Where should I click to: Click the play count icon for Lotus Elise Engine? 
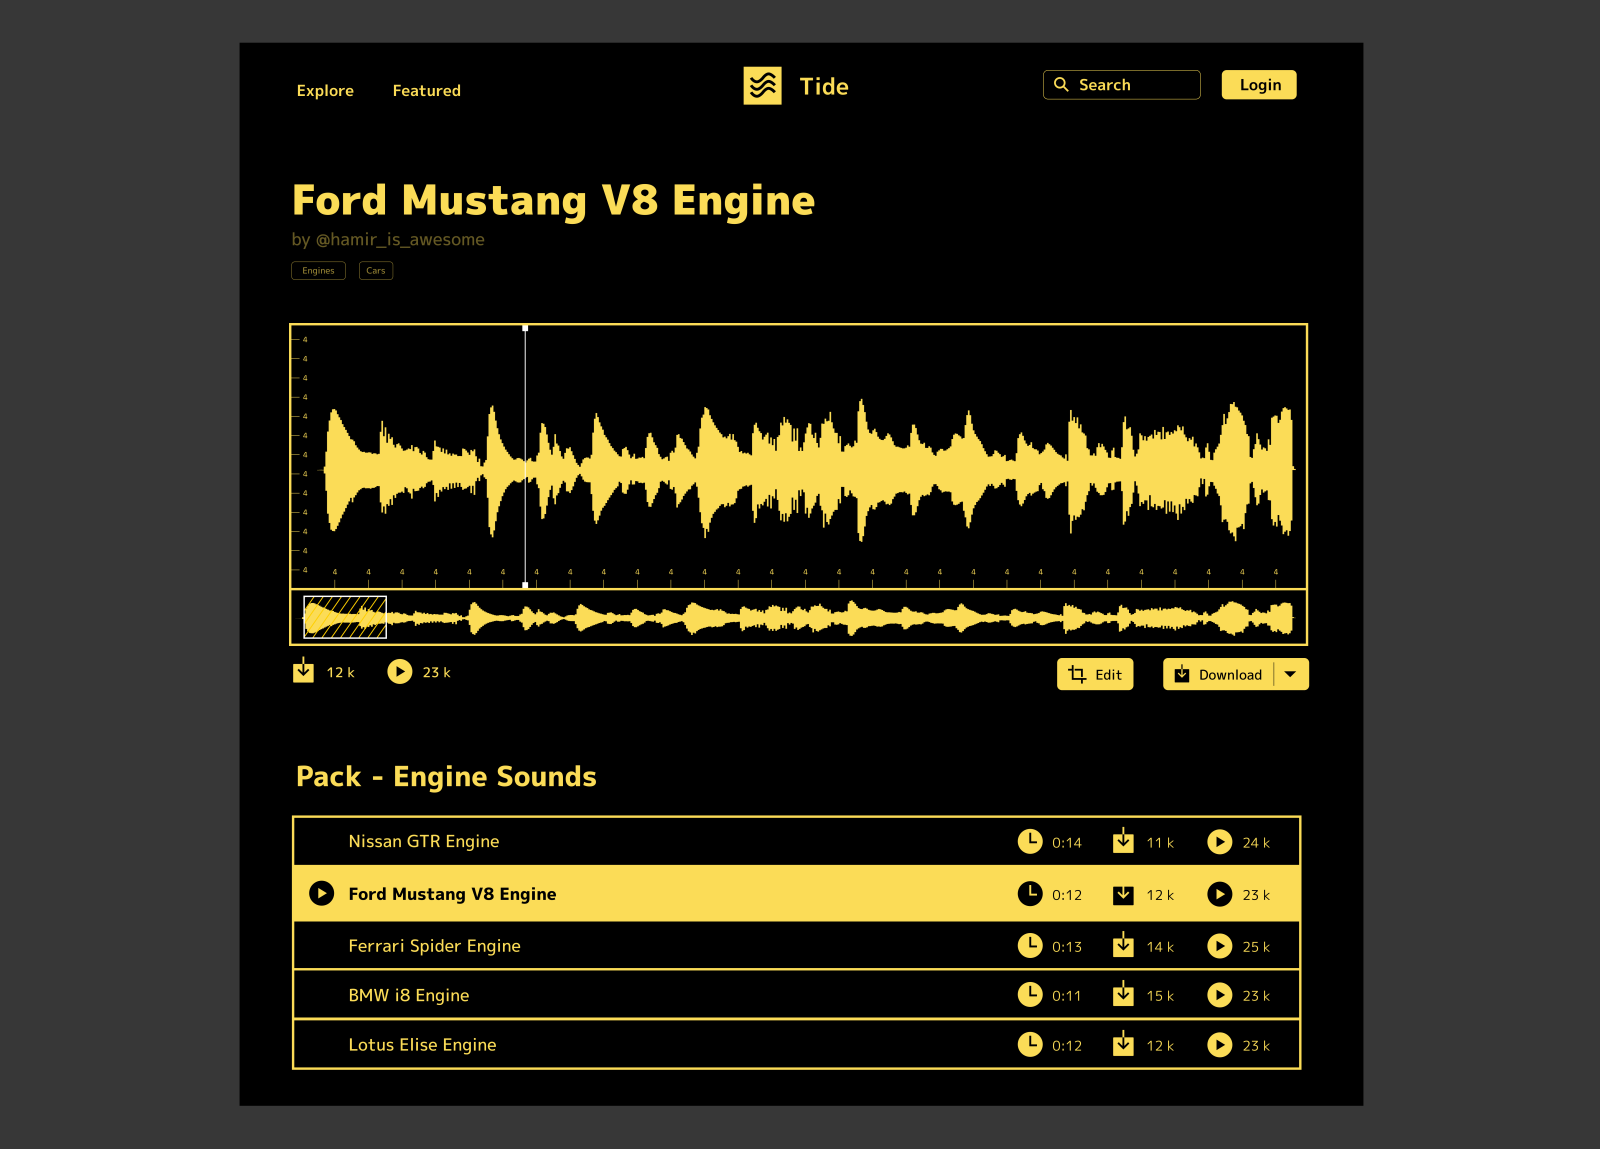click(1220, 1045)
